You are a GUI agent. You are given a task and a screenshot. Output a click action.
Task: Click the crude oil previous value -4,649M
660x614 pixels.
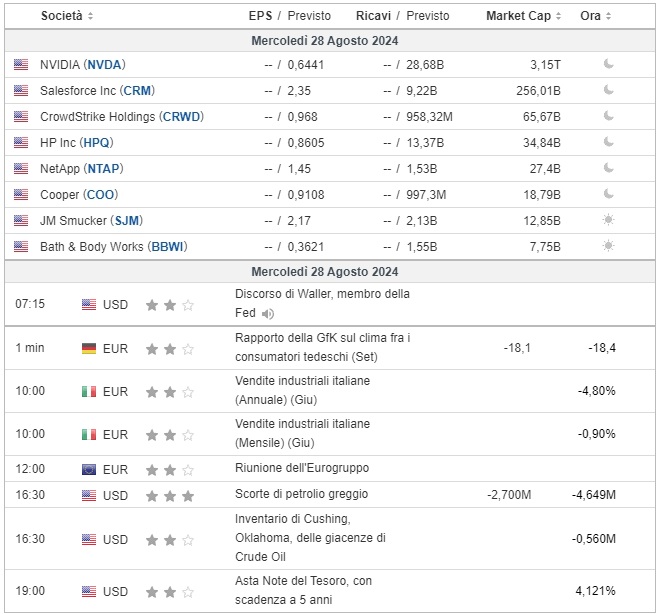[x=594, y=495]
